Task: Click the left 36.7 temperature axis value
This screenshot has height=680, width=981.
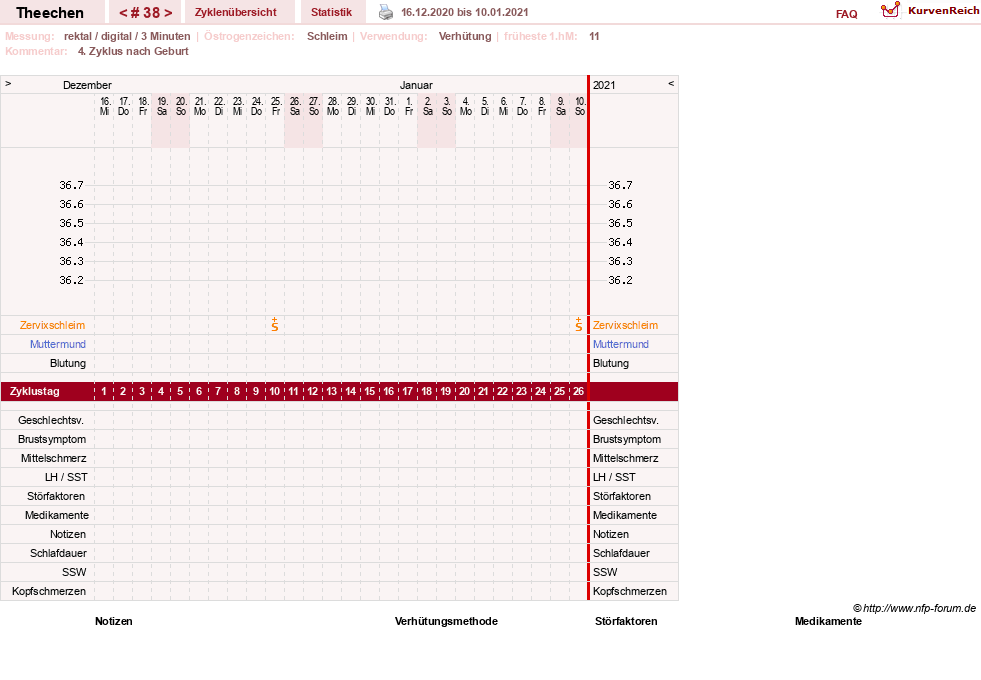Action: [71, 185]
